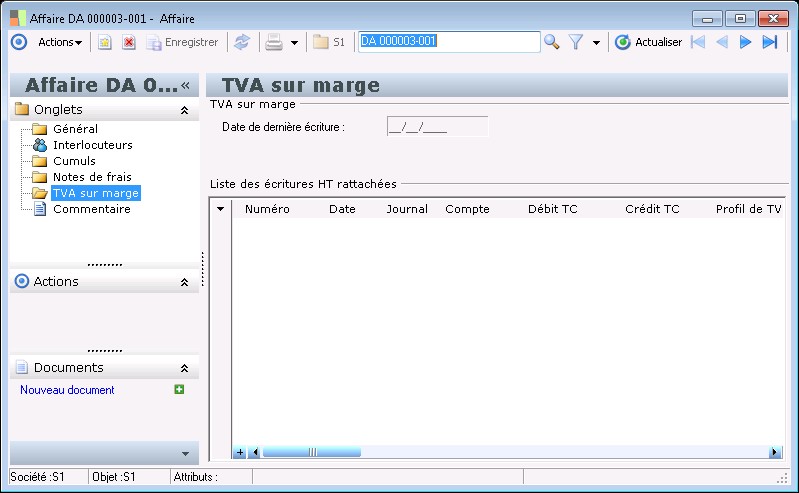
Task: Sort by the Crédit TC column header
Action: coord(652,209)
